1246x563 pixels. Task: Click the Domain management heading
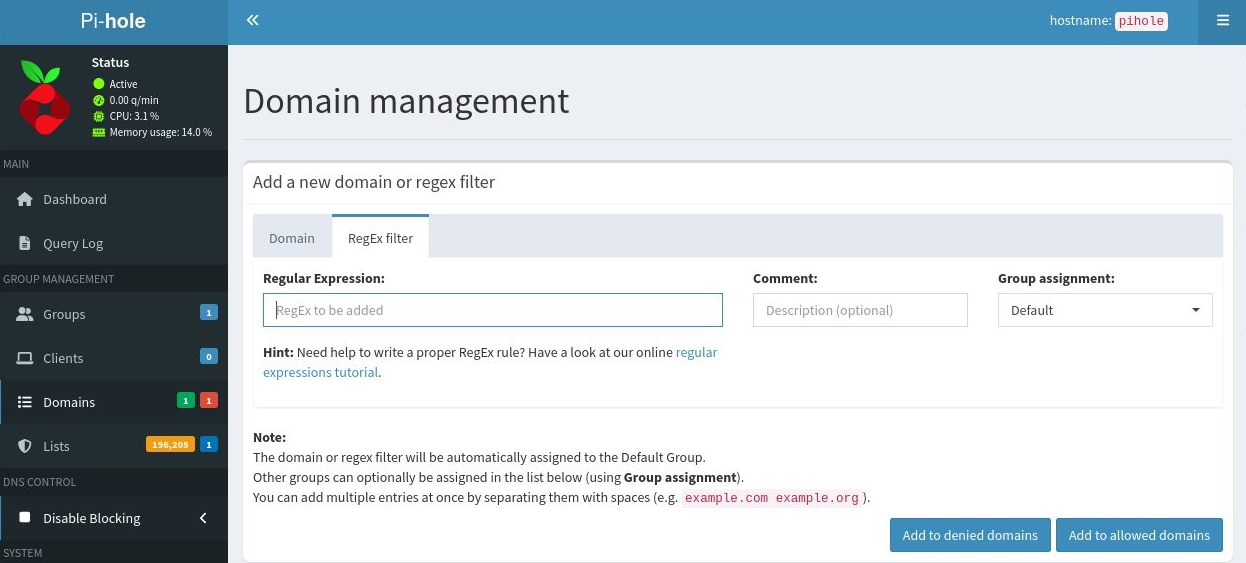pos(406,101)
